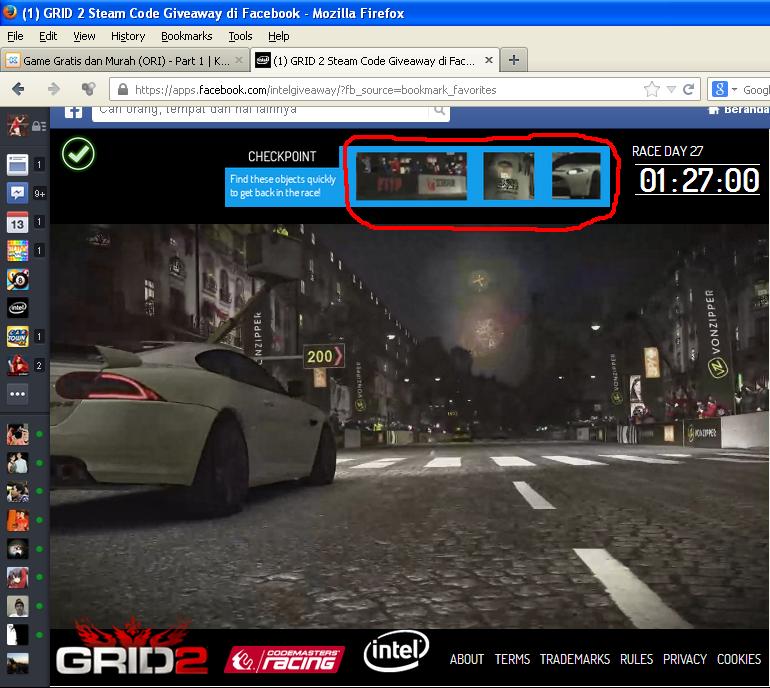Switch to the Game Gratis dan Murah tab
The width and height of the screenshot is (770, 688).
[126, 60]
